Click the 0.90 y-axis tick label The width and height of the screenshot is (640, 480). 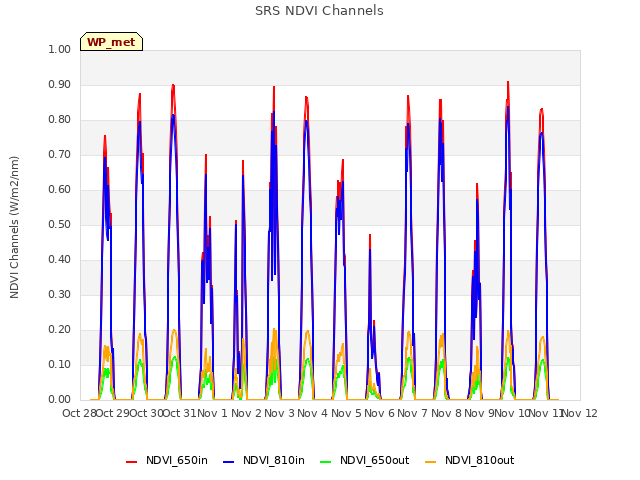point(60,84)
